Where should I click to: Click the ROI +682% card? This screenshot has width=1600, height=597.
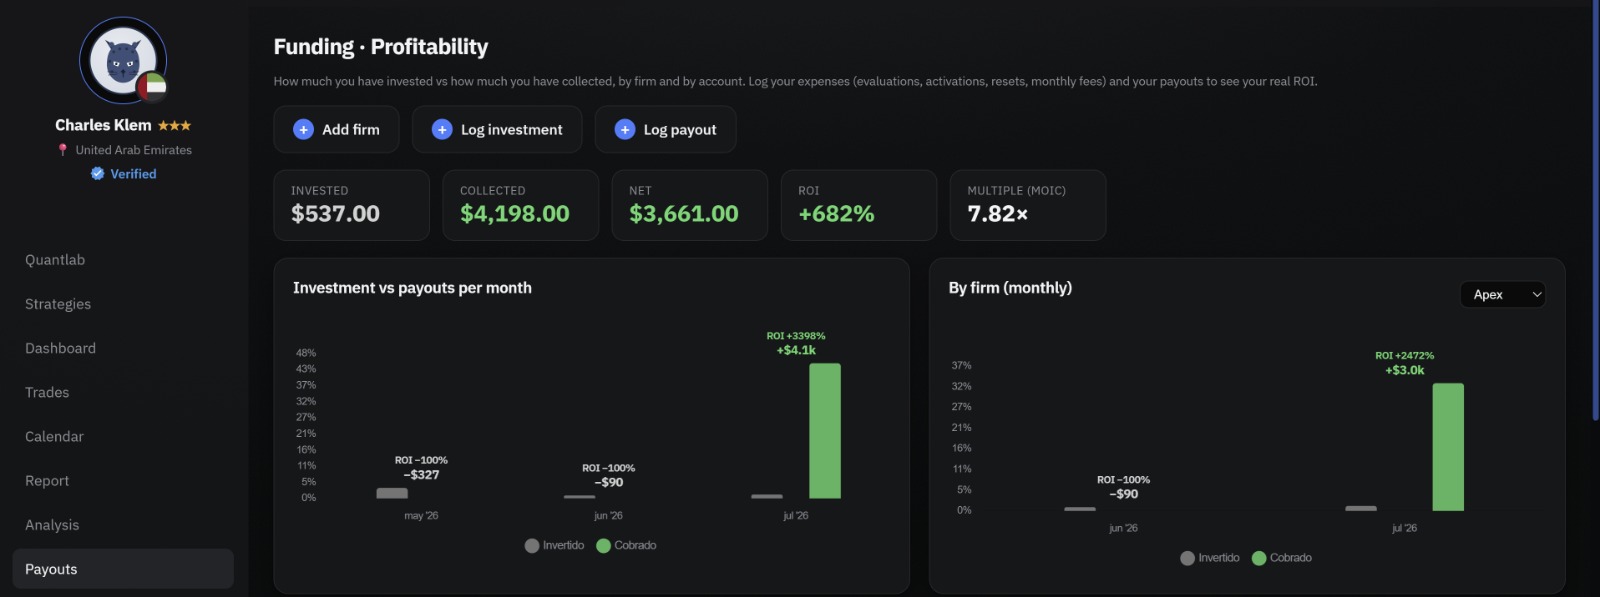858,205
